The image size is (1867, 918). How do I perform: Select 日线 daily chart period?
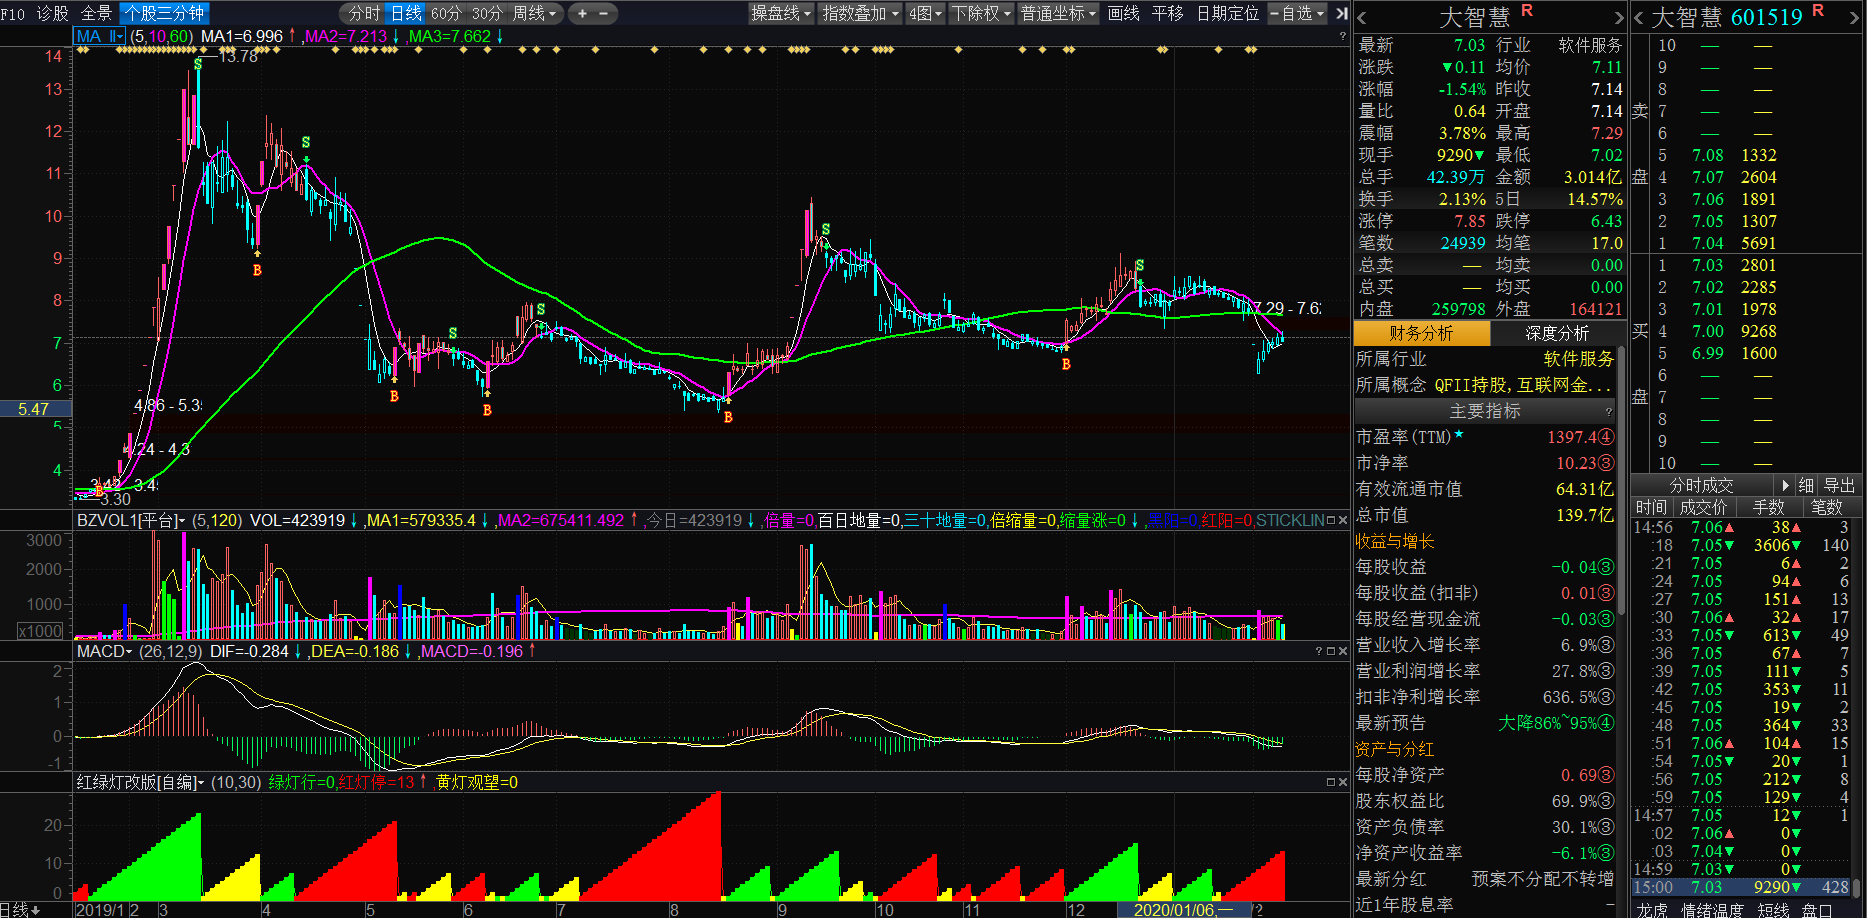(406, 14)
